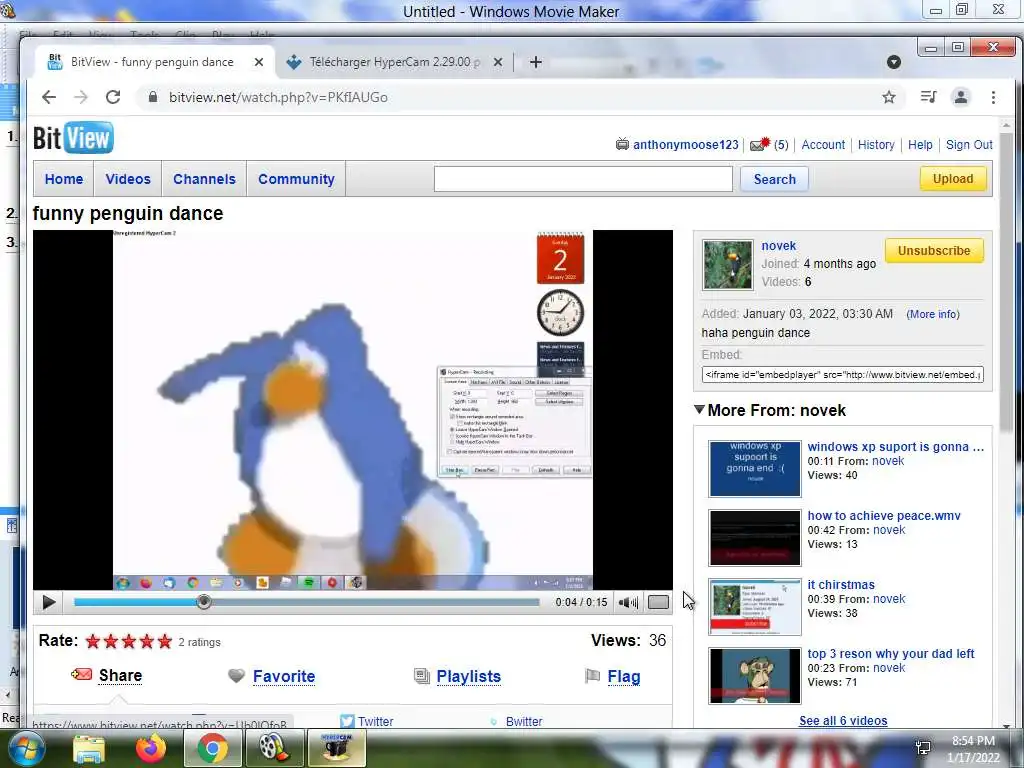Open the Account link
This screenshot has width=1024, height=768.
[x=823, y=144]
